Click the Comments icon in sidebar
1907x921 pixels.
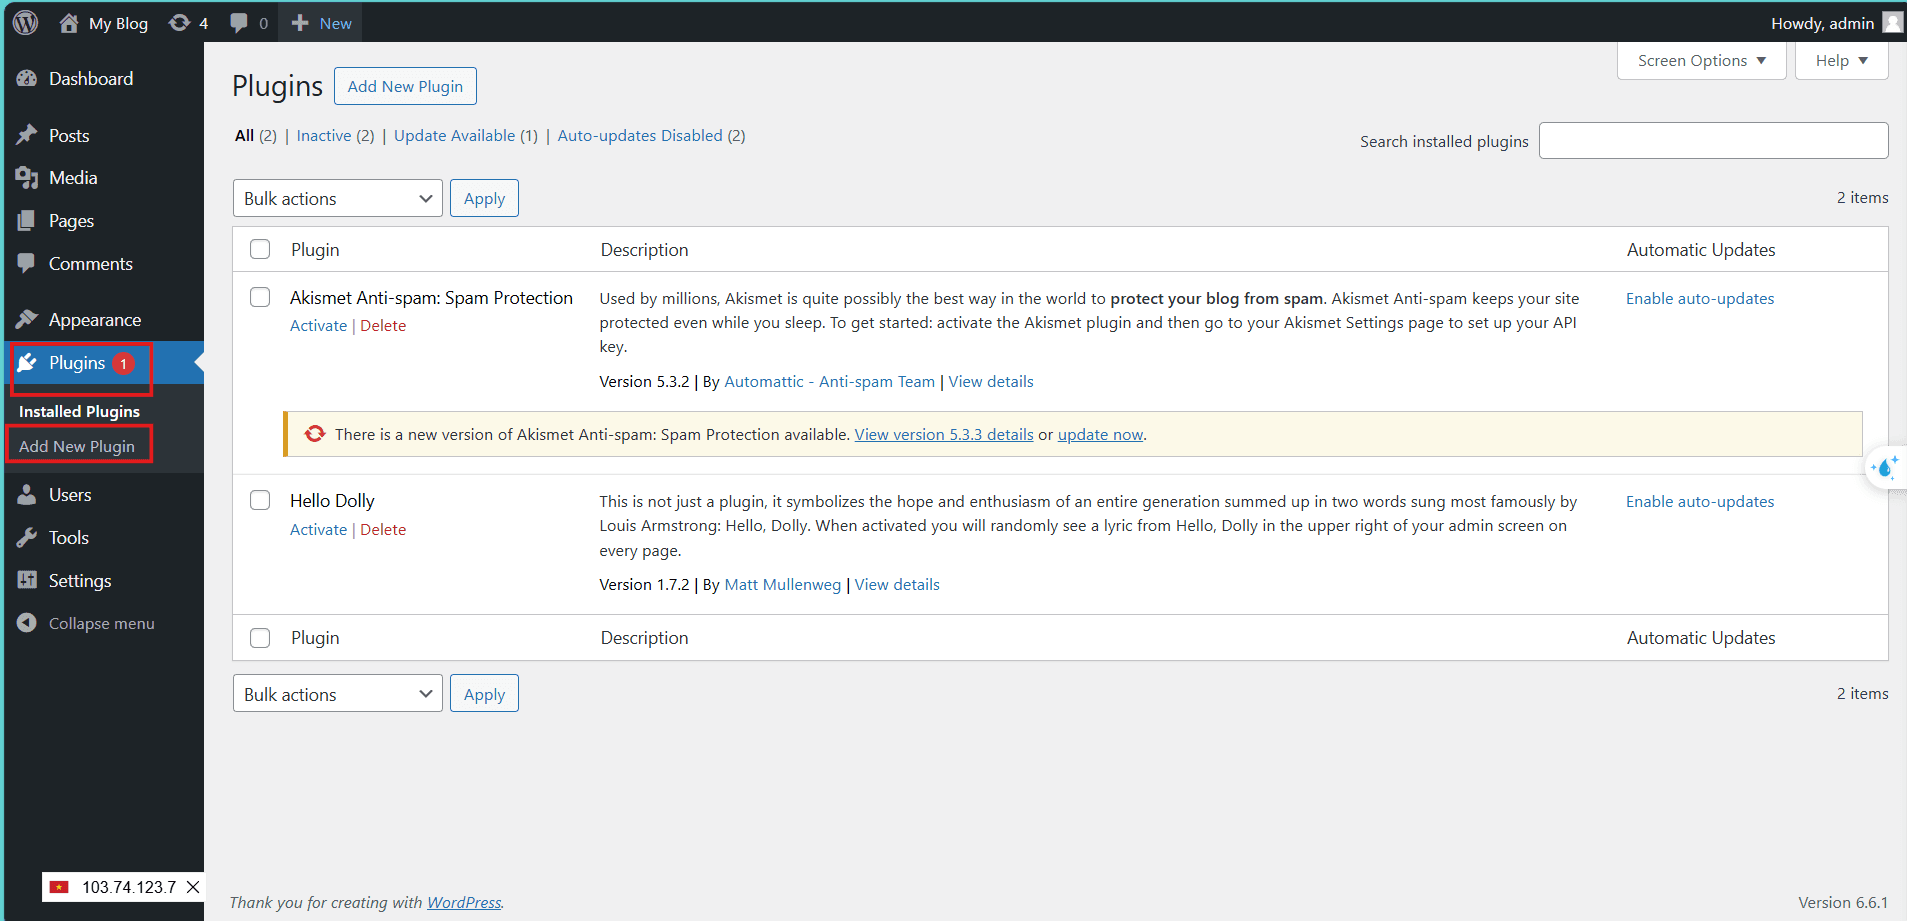(27, 264)
